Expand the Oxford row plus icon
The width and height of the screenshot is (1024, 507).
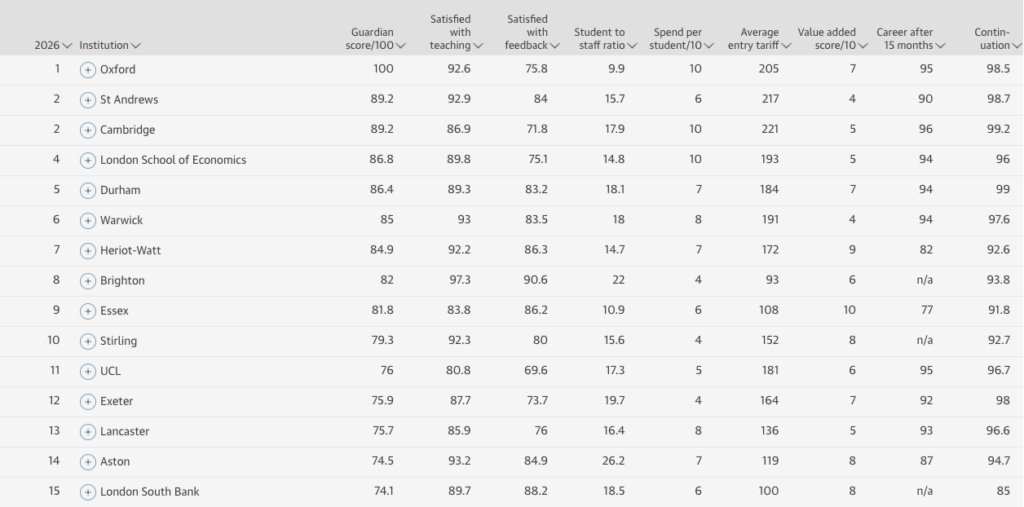coord(88,70)
